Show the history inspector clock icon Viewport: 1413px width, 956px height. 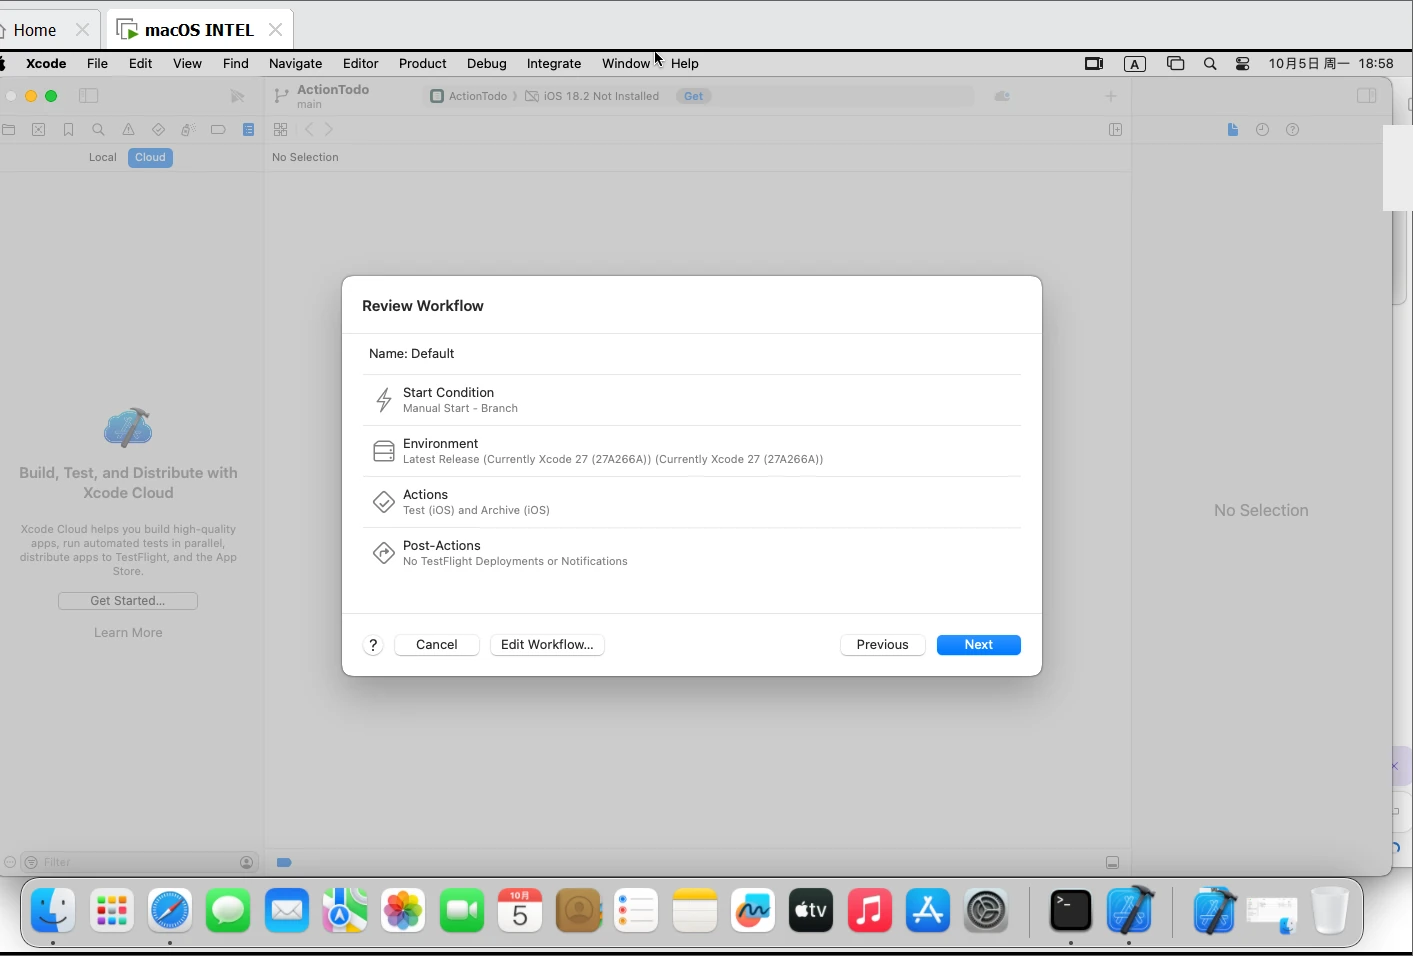1262,130
